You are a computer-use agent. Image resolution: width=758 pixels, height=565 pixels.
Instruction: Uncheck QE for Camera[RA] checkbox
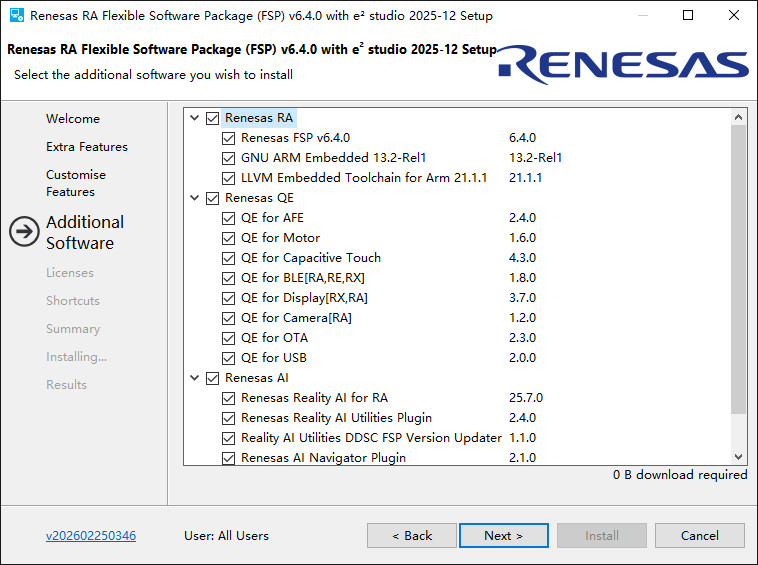229,319
